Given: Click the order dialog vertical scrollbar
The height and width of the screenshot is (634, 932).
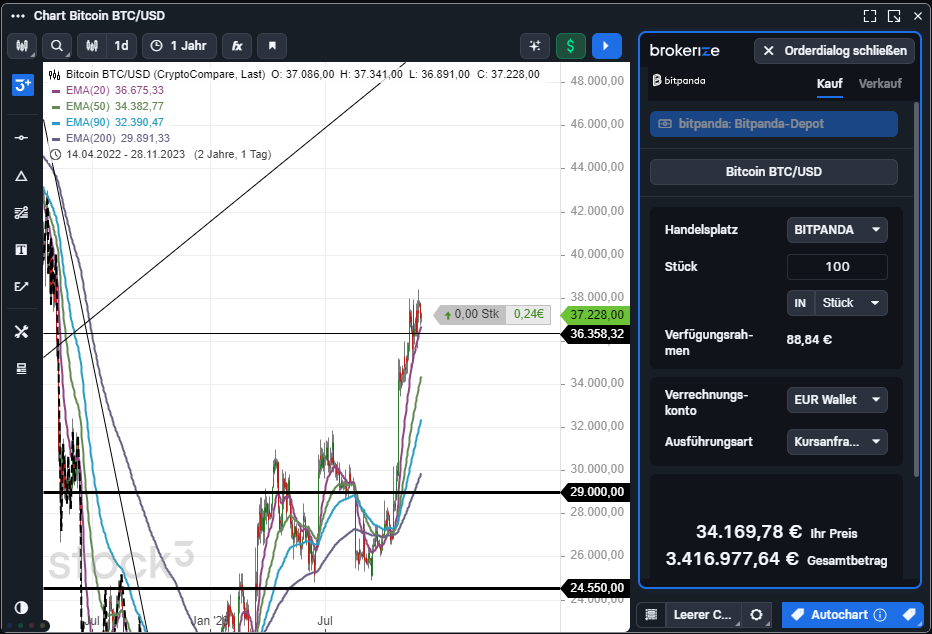Looking at the screenshot, I should (x=916, y=289).
